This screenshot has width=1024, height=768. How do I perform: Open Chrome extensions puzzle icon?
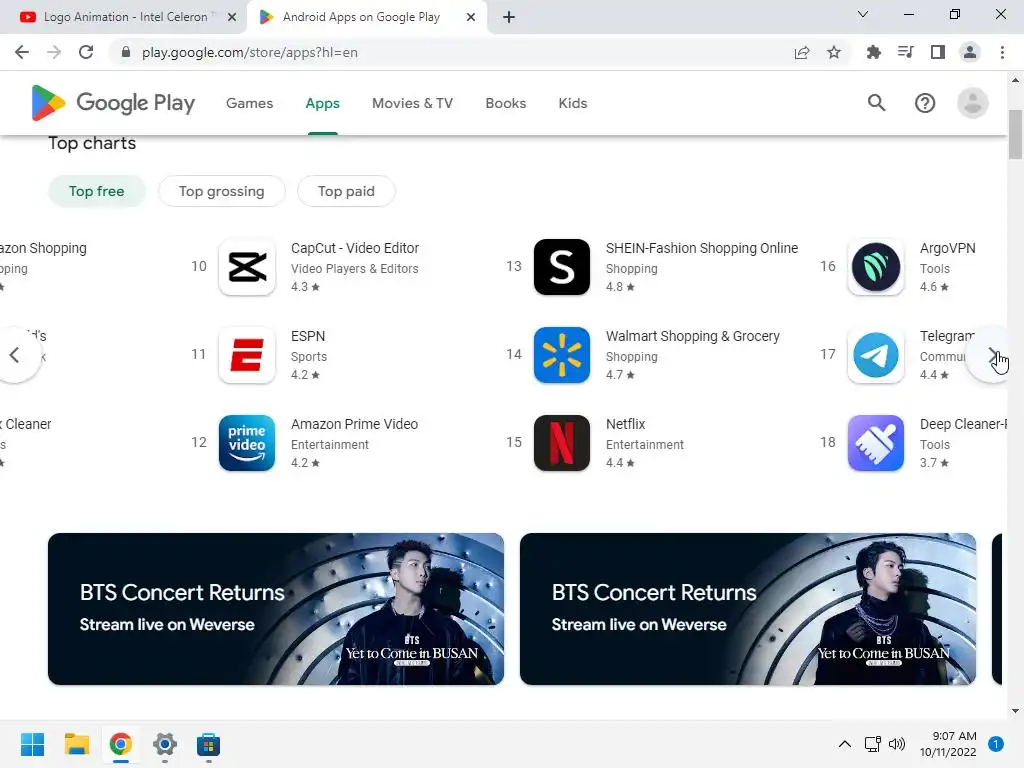pos(873,53)
